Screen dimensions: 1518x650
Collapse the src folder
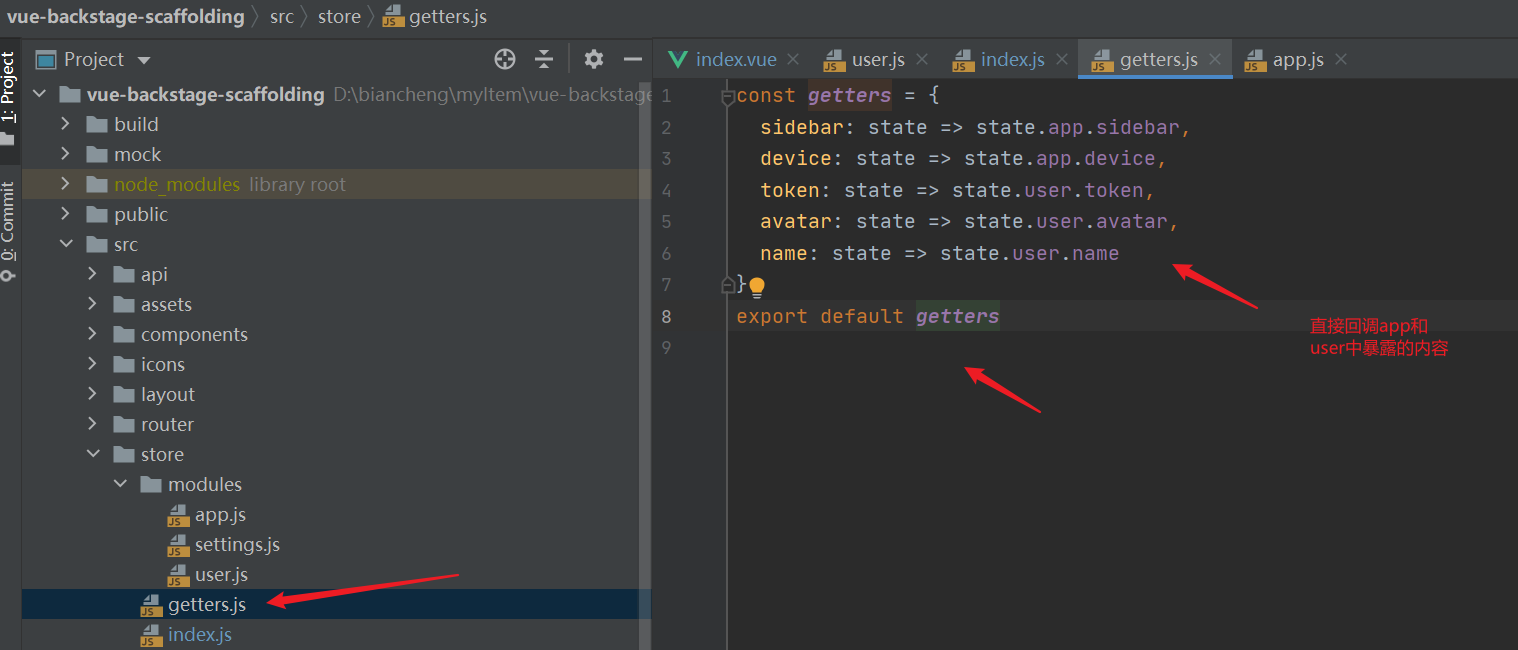[x=66, y=244]
